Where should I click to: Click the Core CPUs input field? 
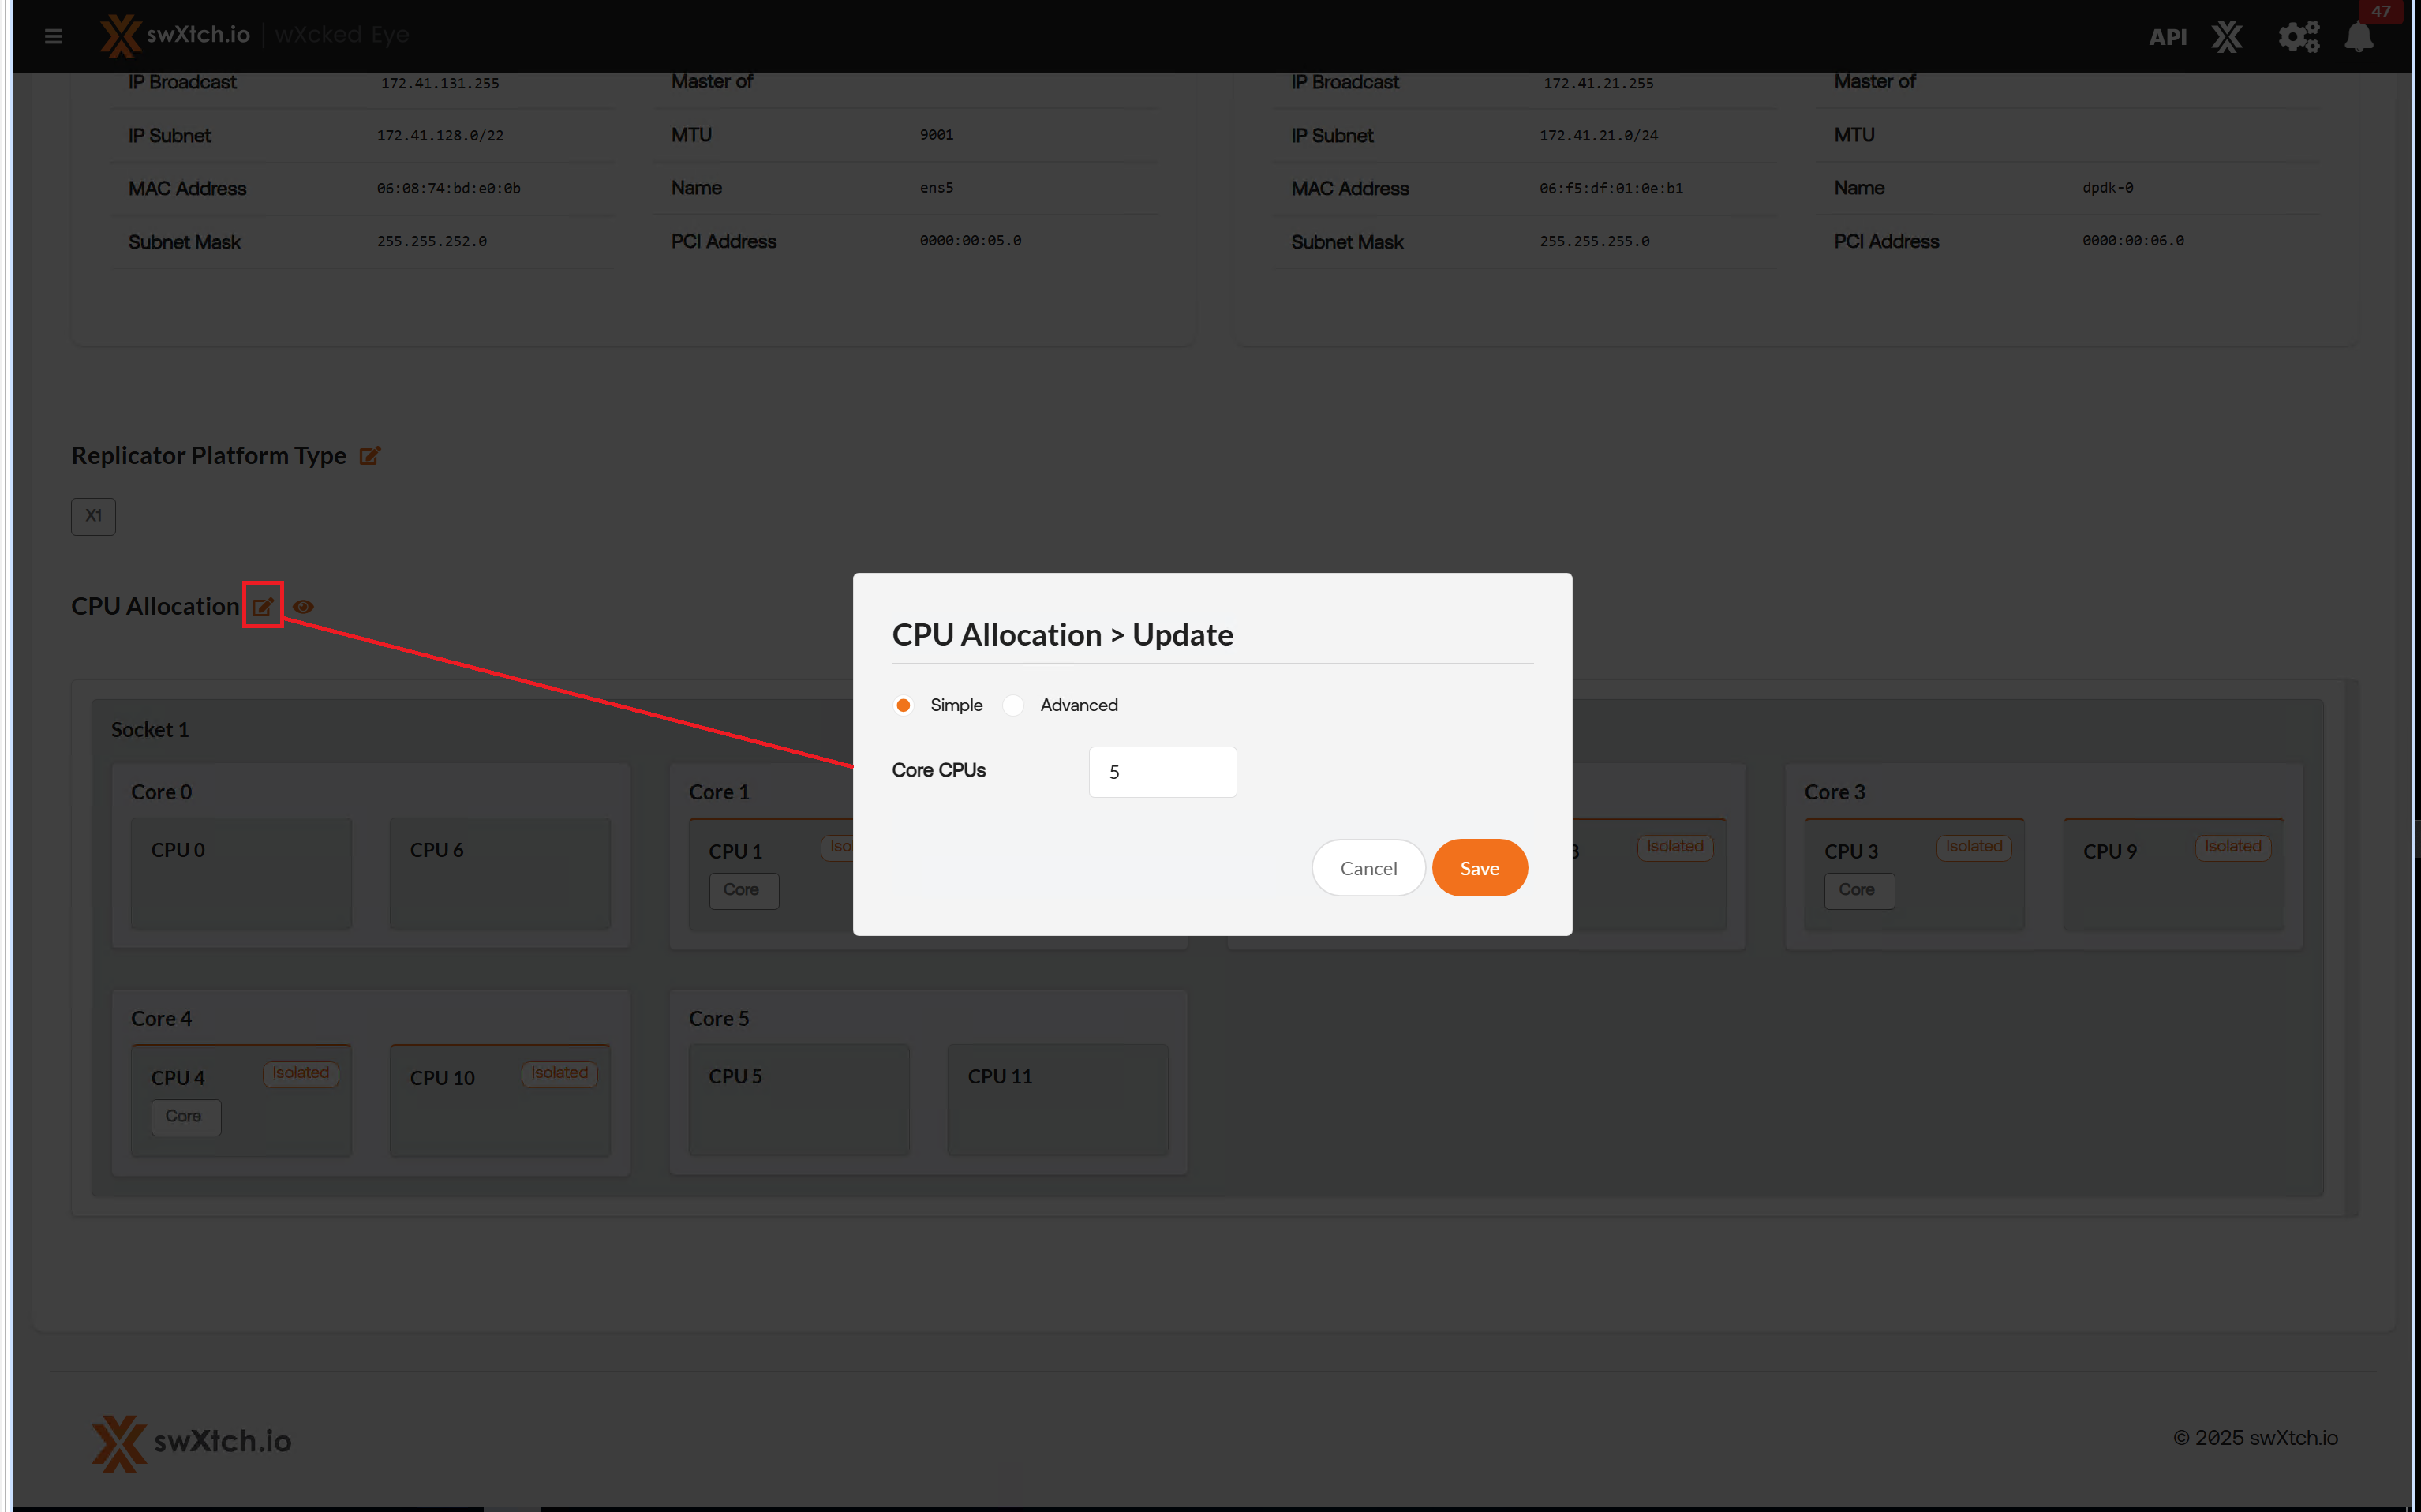pos(1162,772)
